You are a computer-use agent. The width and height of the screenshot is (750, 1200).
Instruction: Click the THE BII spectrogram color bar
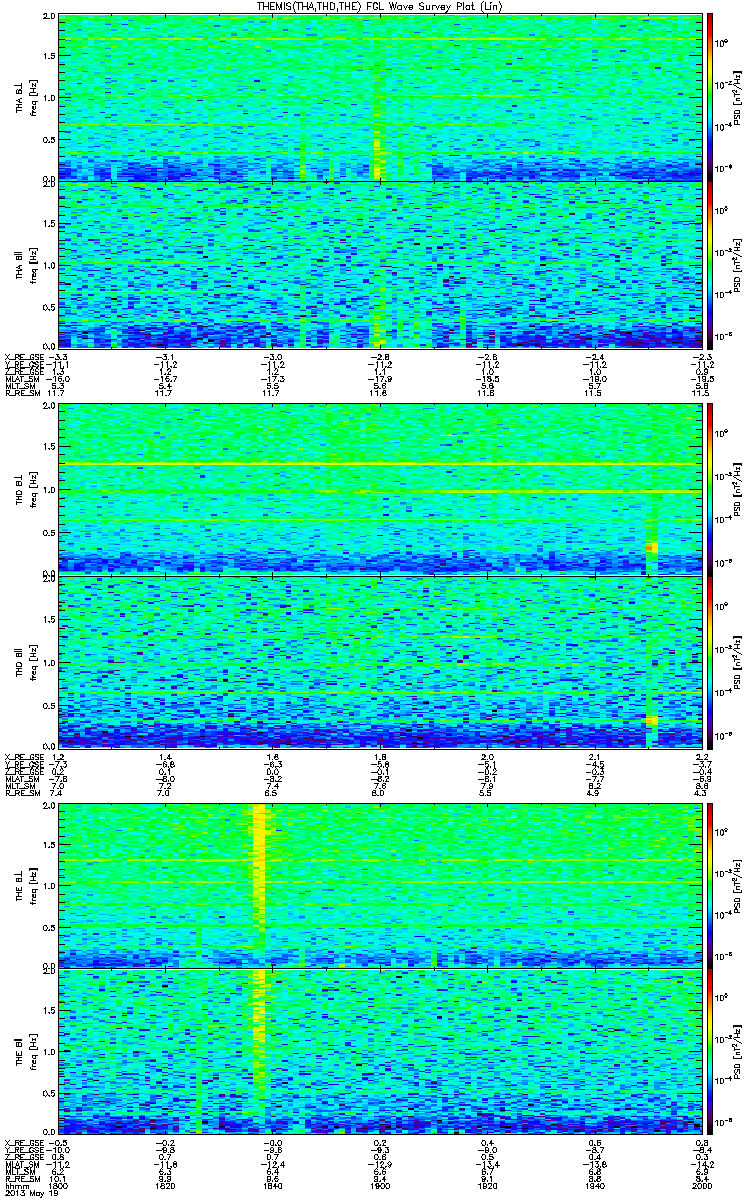pyautogui.click(x=711, y=1053)
